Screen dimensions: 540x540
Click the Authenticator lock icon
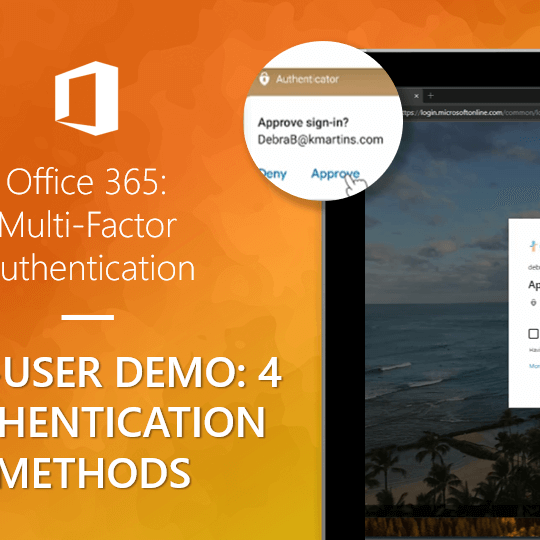[264, 79]
